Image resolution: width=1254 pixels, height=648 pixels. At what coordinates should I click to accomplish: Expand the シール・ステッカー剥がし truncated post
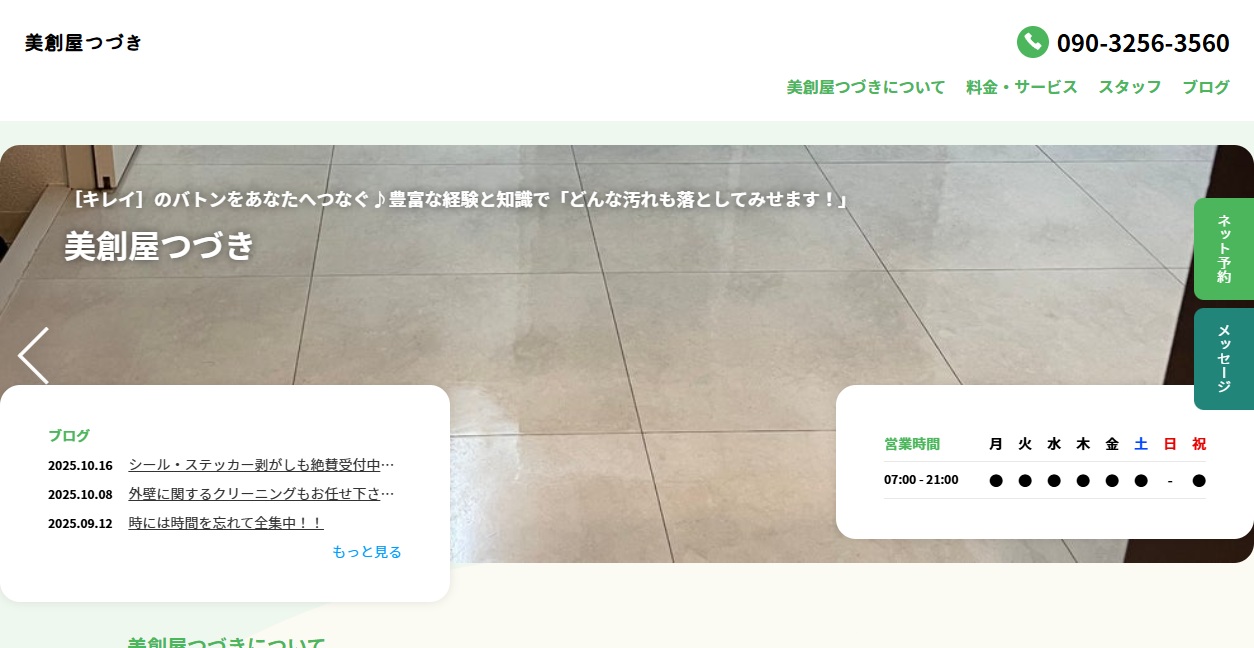pos(261,464)
